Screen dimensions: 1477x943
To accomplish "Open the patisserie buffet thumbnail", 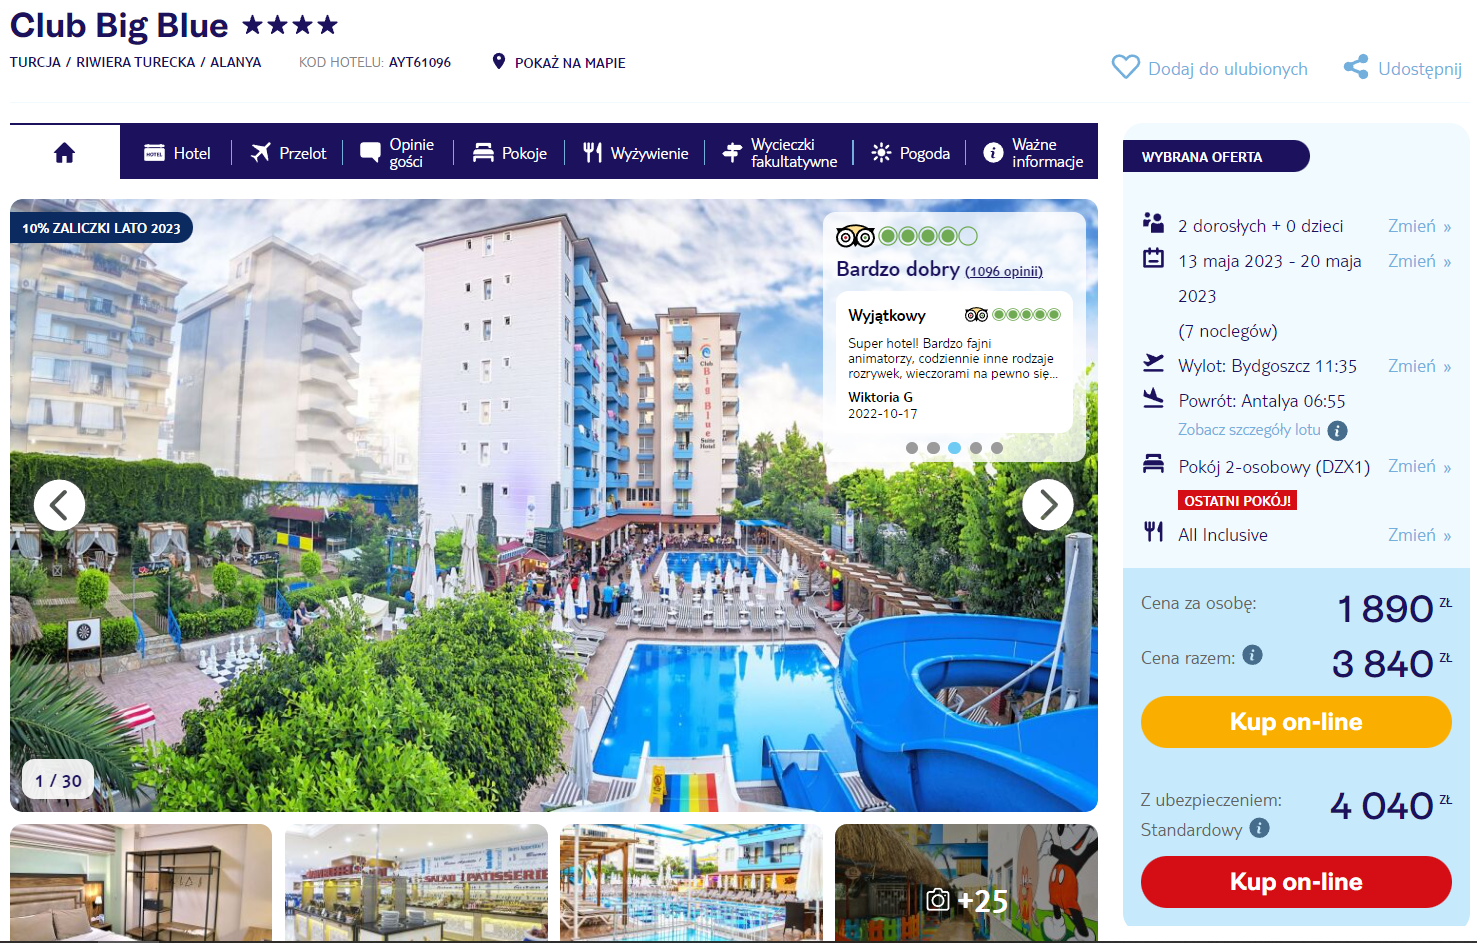I will click(x=416, y=882).
